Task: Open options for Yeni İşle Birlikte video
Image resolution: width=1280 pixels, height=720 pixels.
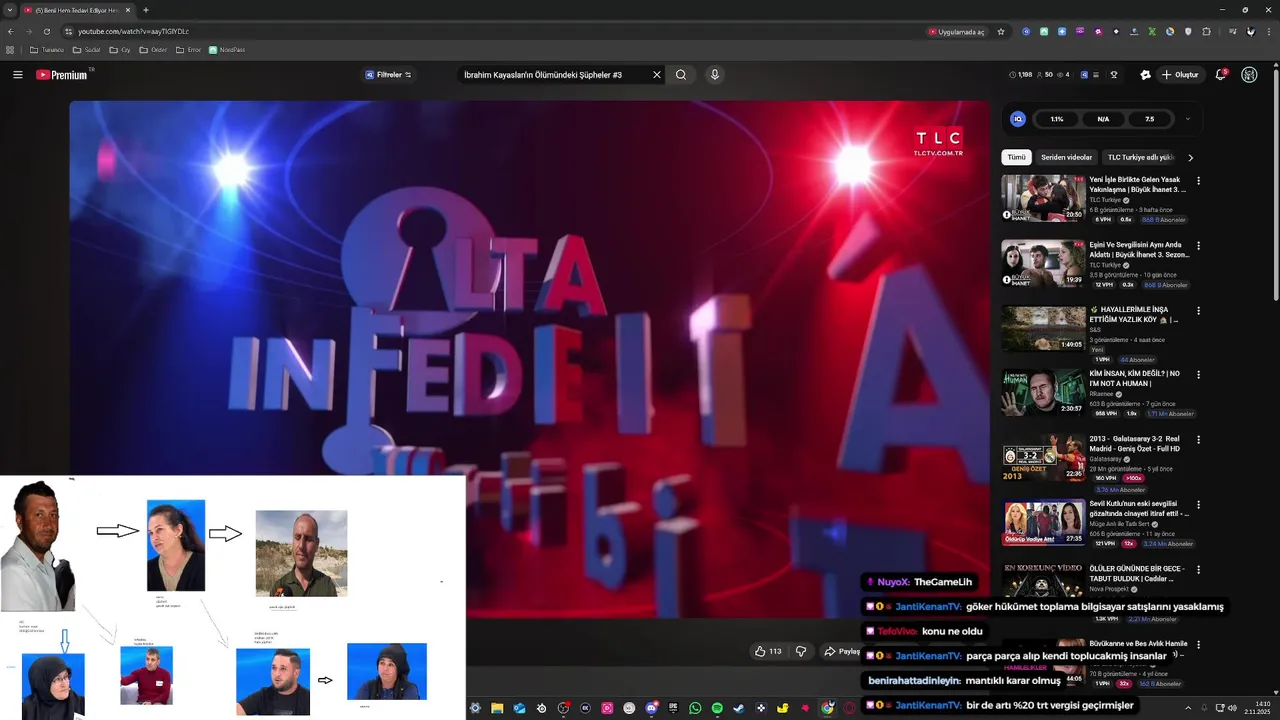Action: (x=1198, y=181)
